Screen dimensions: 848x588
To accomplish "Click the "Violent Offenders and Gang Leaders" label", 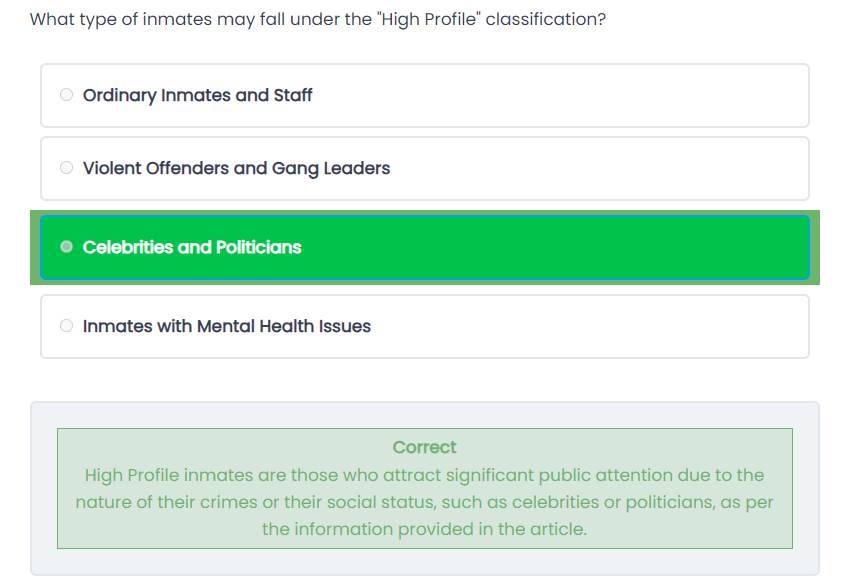I will click(236, 168).
